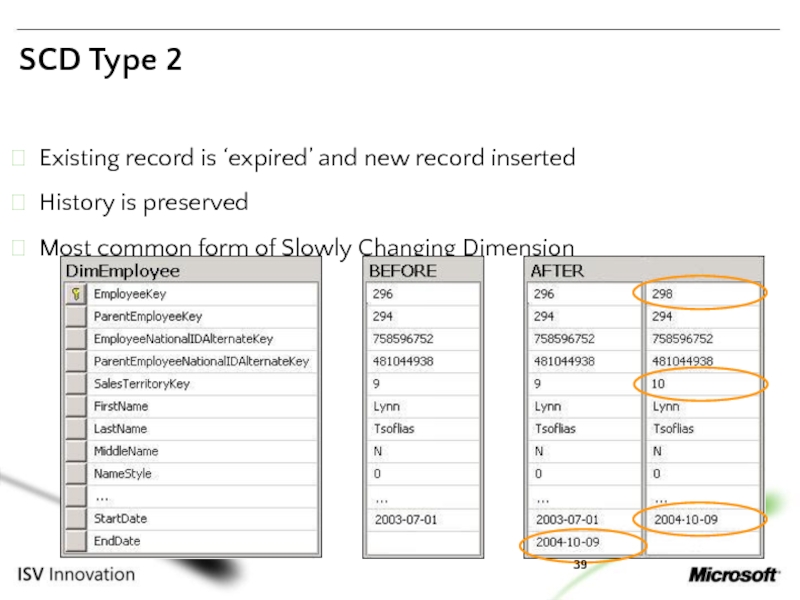800x600 pixels.
Task: Select the EmployeeNationalIDAlternateKey column name
Action: coord(182,339)
